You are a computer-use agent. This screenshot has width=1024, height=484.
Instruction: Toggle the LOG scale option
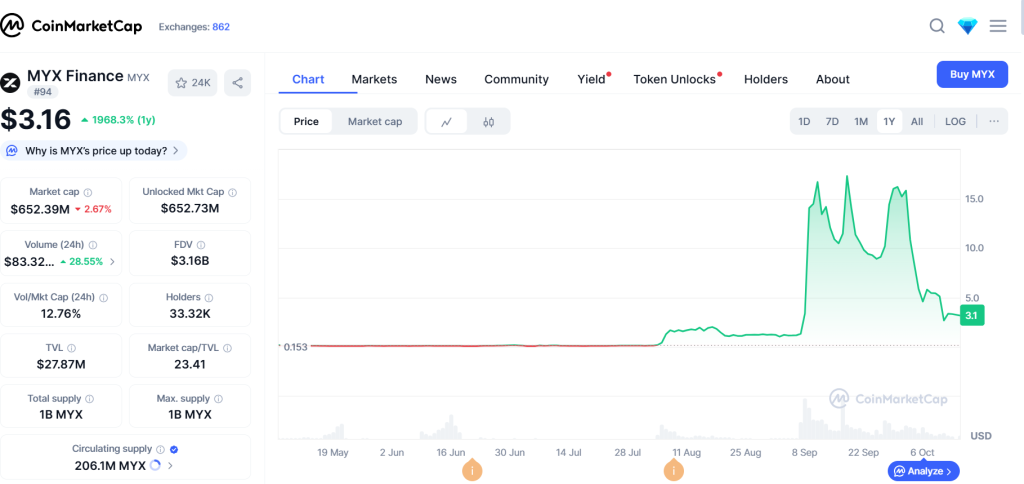click(955, 122)
